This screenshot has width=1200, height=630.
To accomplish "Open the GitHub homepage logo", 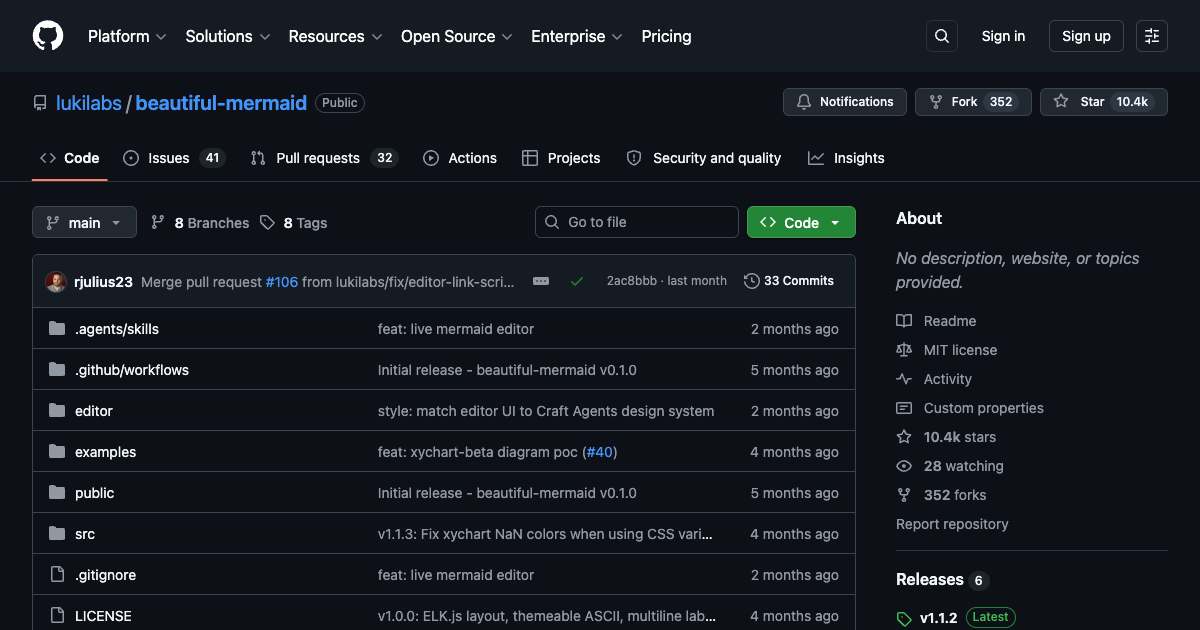I will click(x=48, y=36).
